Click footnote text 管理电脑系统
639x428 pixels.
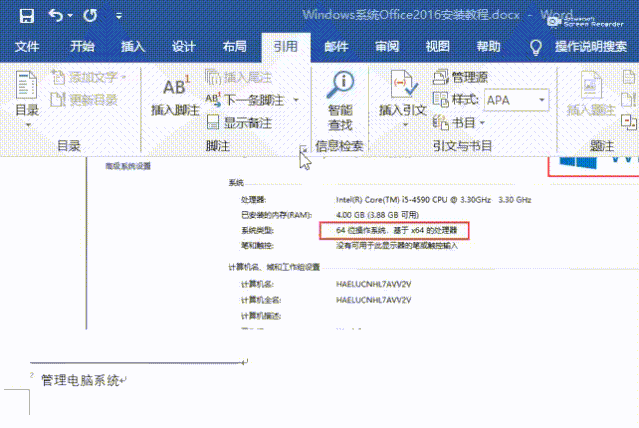pos(80,380)
